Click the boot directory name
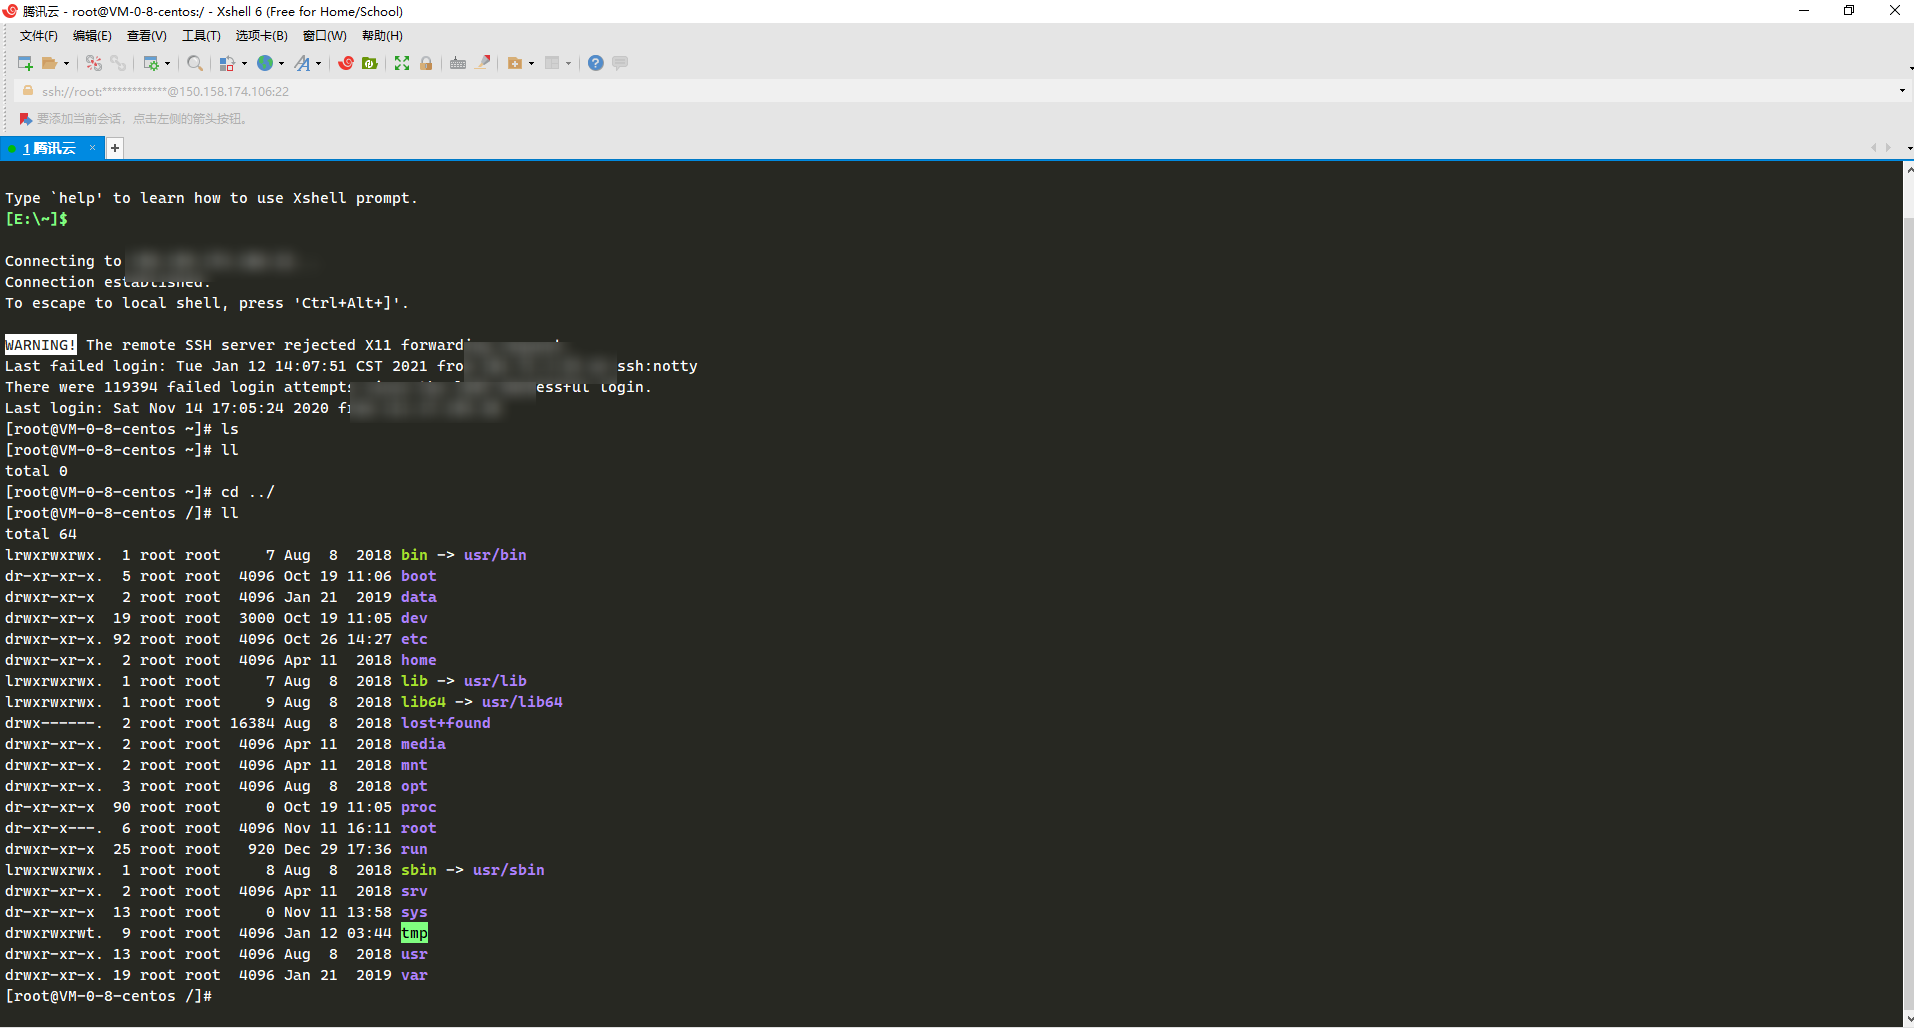 coord(419,576)
